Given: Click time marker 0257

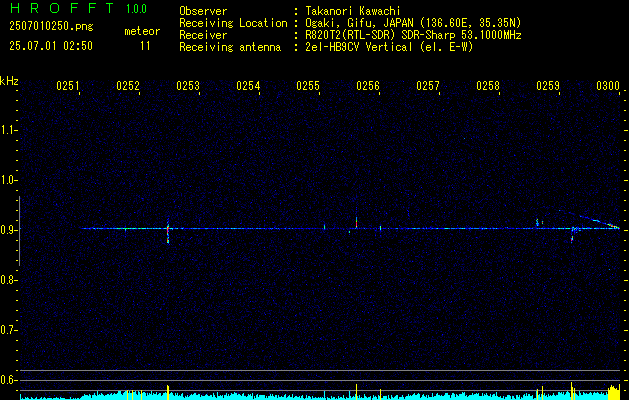Looking at the screenshot, I should click(428, 86).
